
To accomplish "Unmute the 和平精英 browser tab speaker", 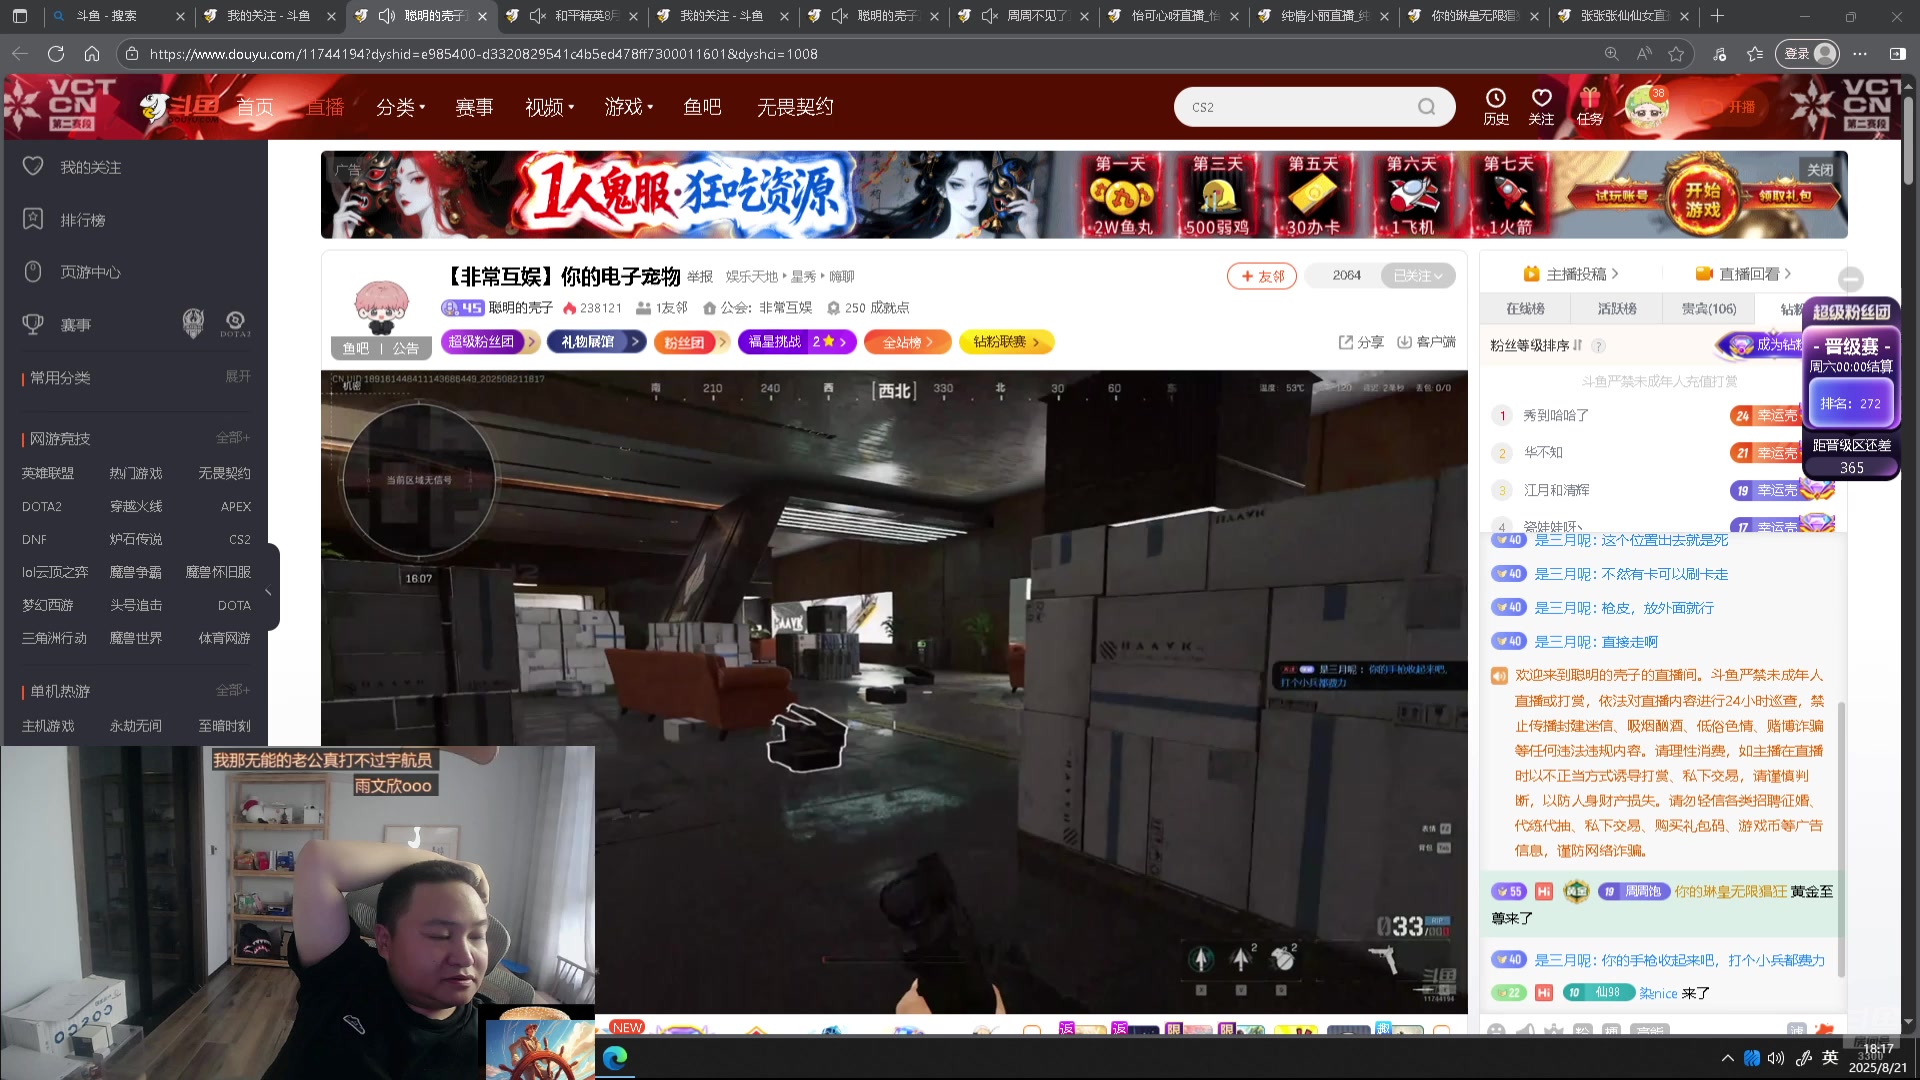I will (x=538, y=16).
